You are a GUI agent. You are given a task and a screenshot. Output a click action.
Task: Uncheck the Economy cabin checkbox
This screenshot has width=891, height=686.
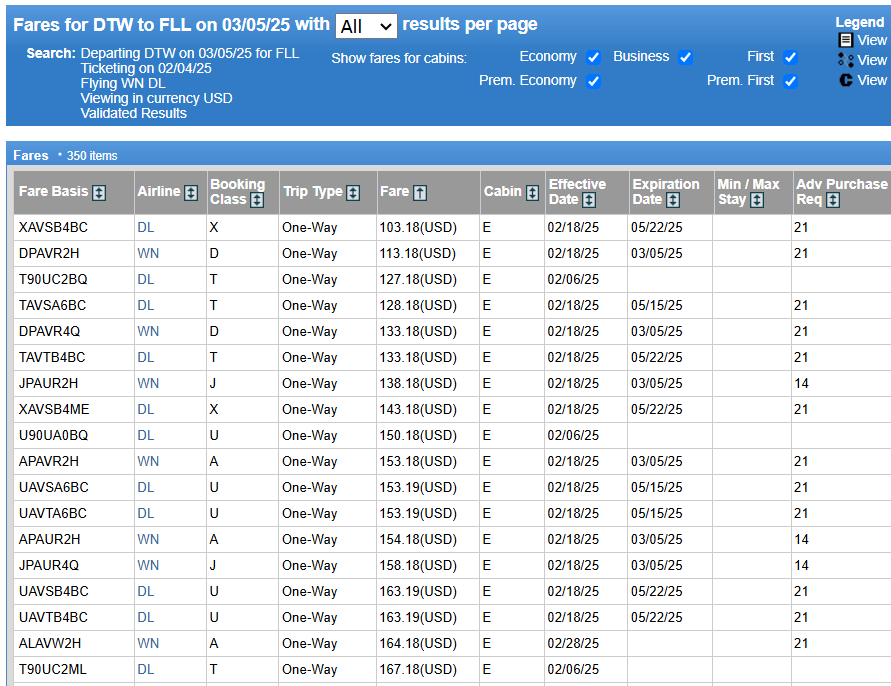[x=593, y=57]
